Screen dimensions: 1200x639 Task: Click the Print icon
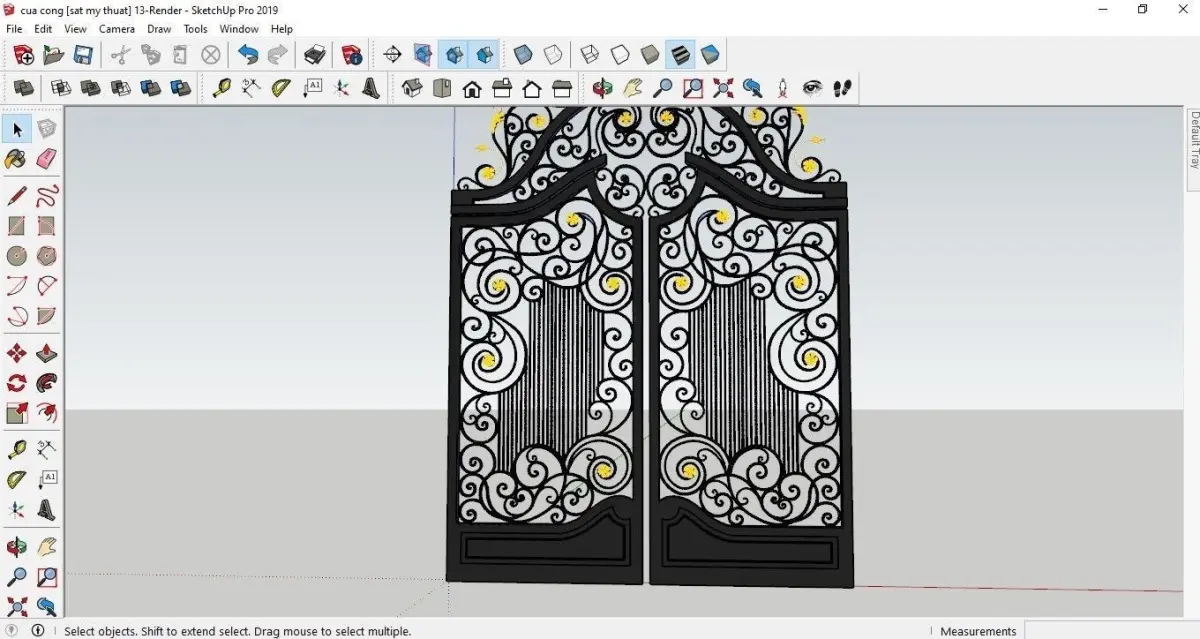pyautogui.click(x=315, y=55)
